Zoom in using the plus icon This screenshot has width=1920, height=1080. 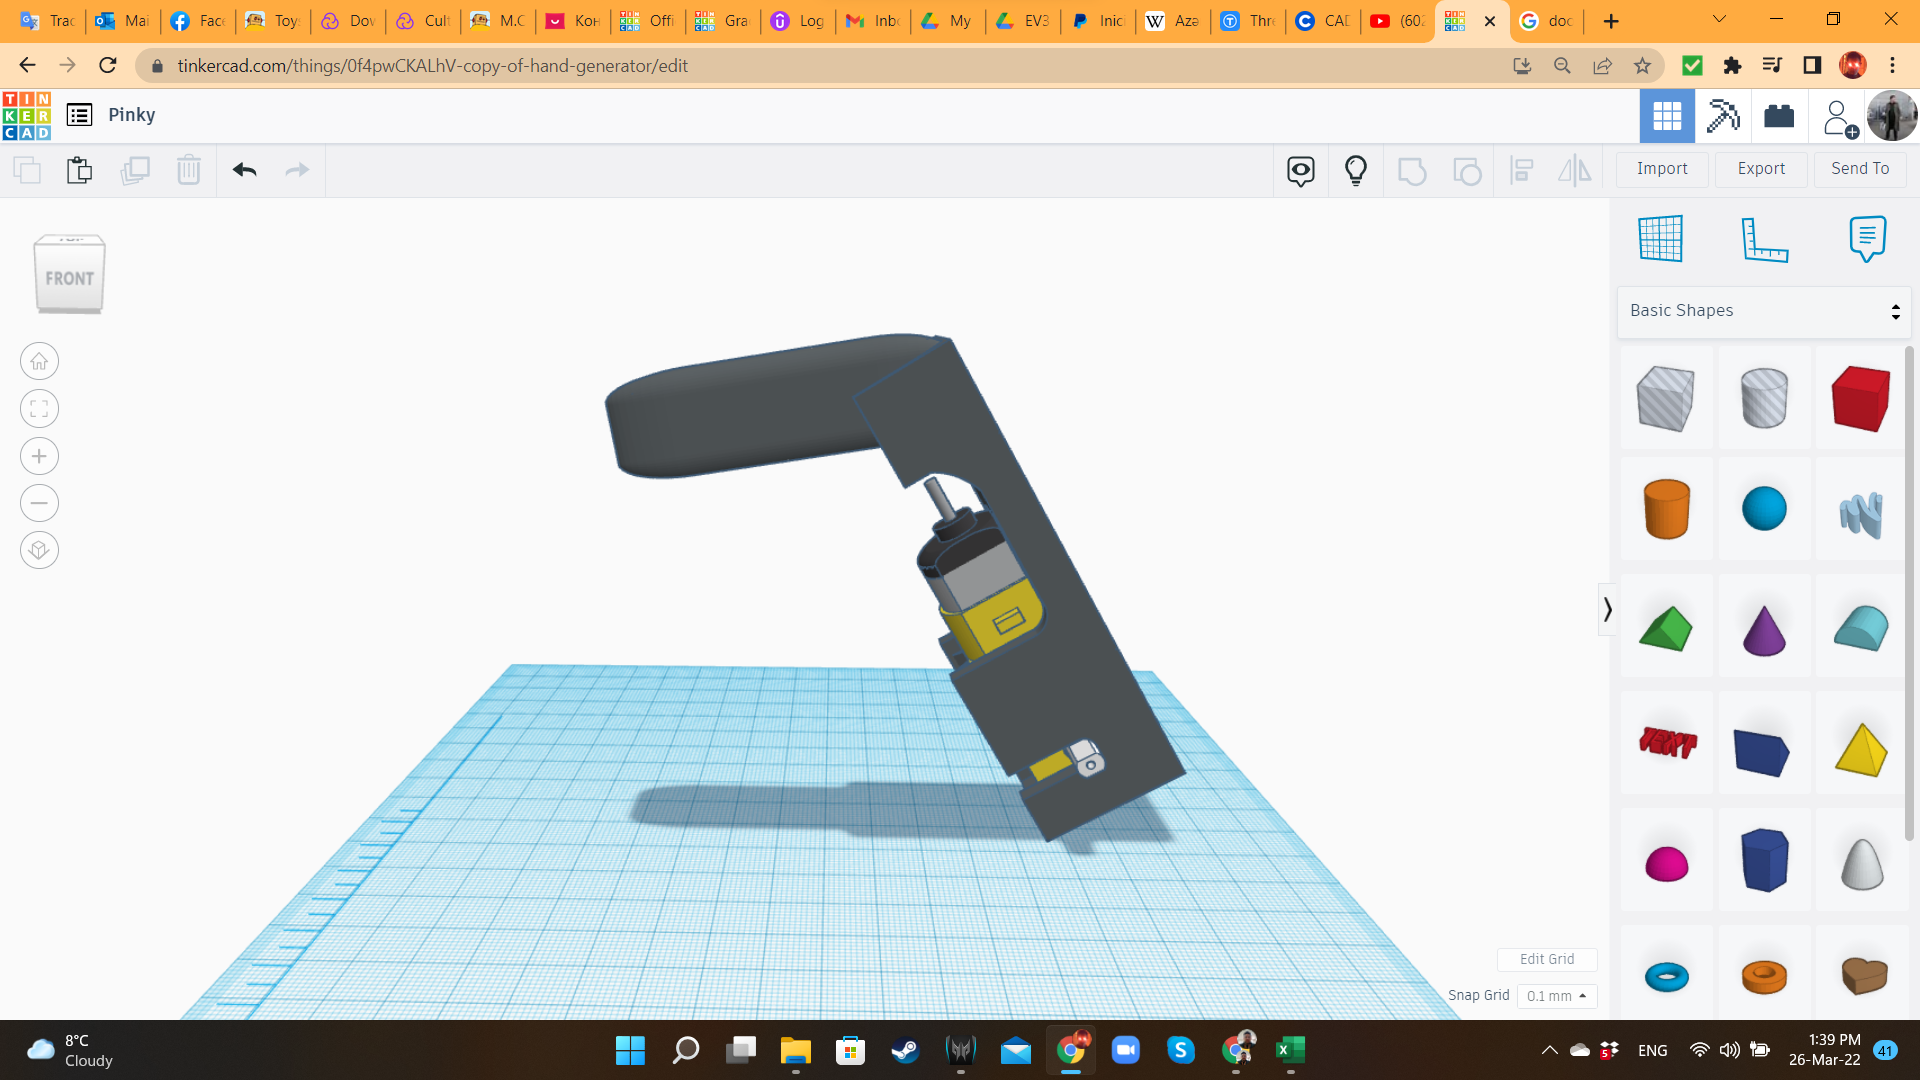(x=39, y=457)
